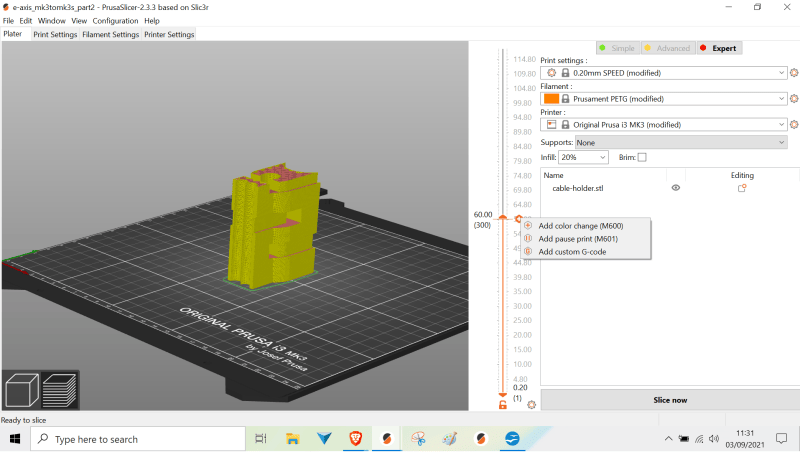
Task: Click upper layer slider thumb at 60.00
Action: click(x=503, y=218)
